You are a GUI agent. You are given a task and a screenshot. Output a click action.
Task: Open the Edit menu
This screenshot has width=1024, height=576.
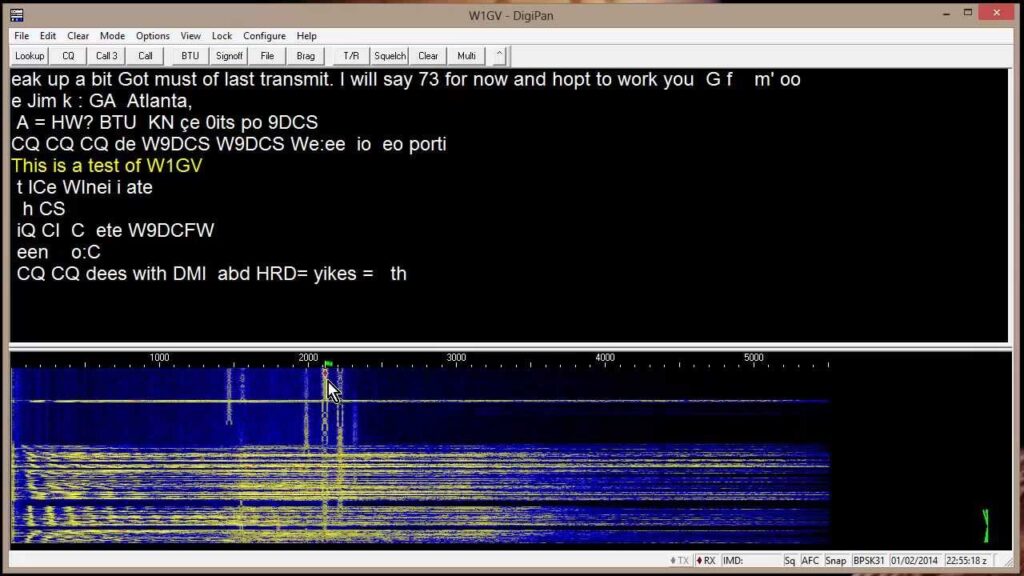[x=48, y=36]
